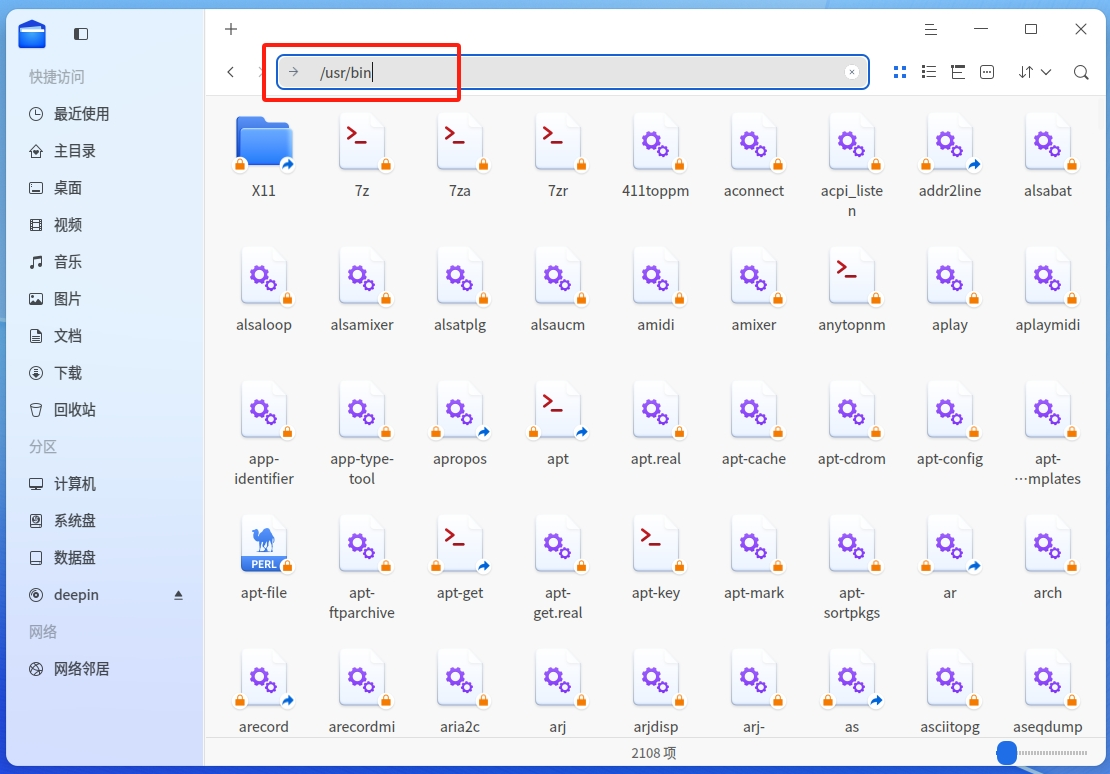
Task: Switch to tree view mode
Action: (958, 72)
